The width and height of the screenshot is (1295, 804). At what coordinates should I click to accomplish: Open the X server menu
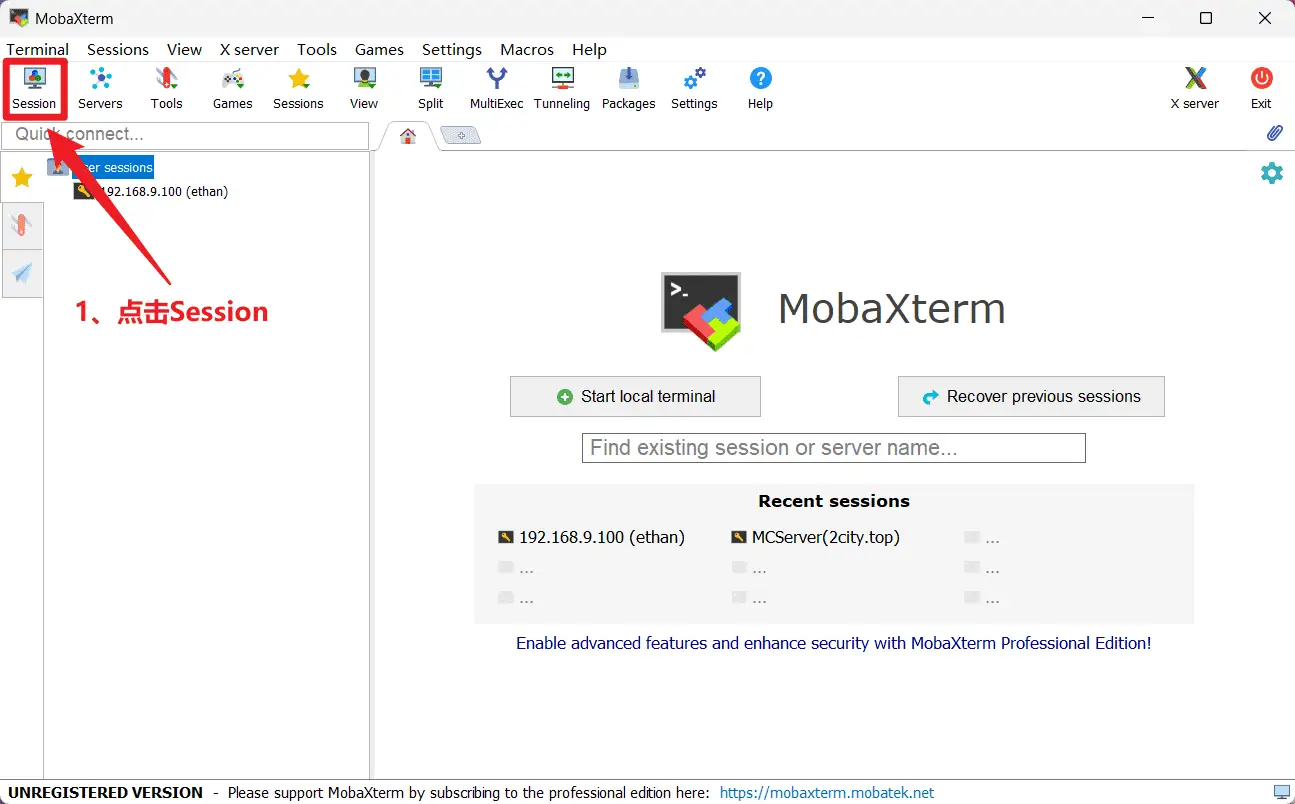point(249,49)
